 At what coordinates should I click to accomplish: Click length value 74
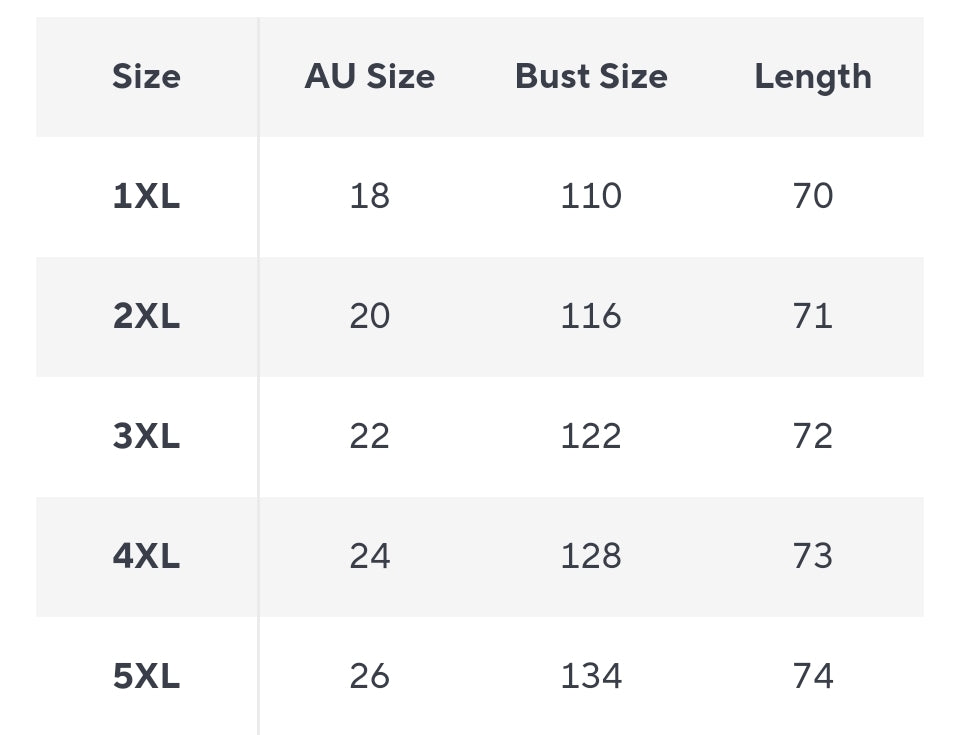[812, 676]
